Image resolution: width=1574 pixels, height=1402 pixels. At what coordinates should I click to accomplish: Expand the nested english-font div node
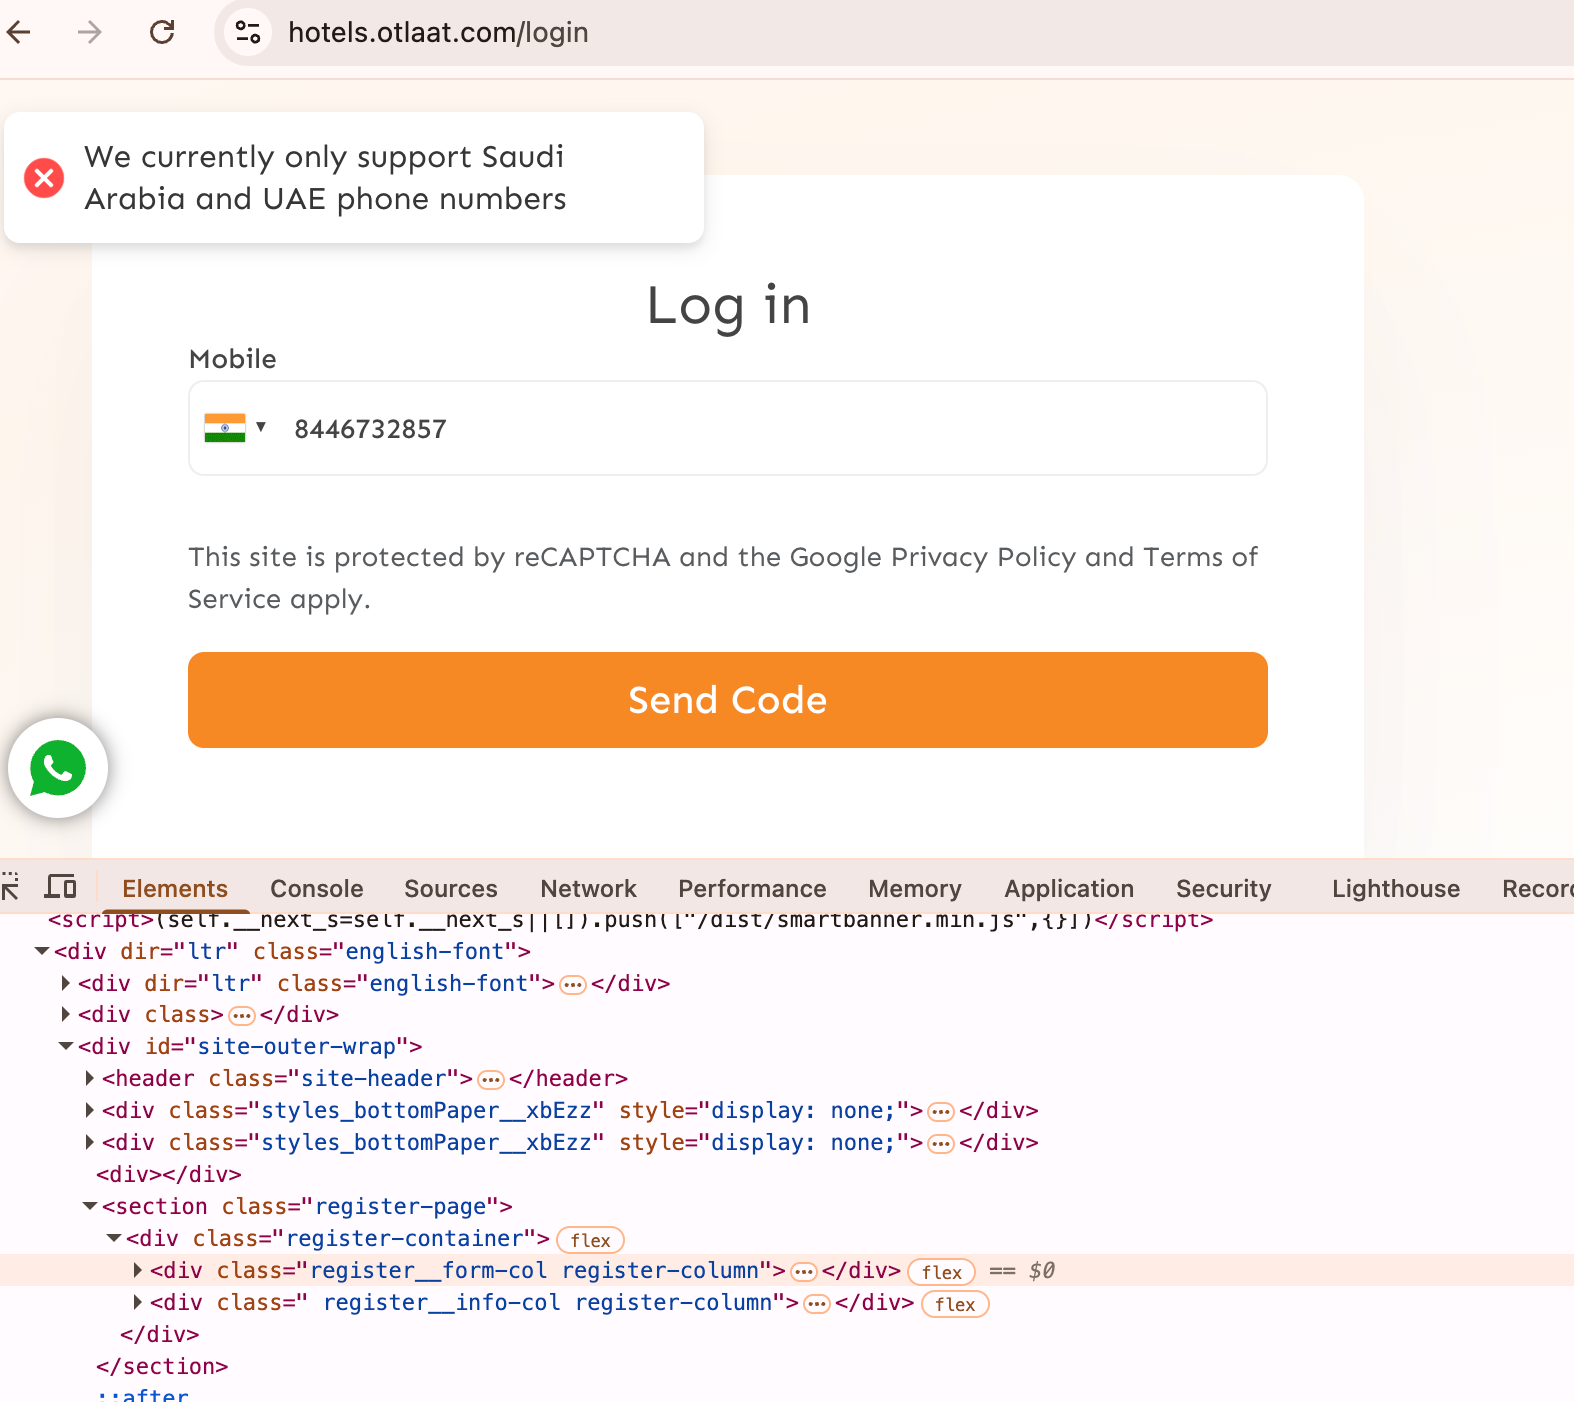tap(66, 983)
